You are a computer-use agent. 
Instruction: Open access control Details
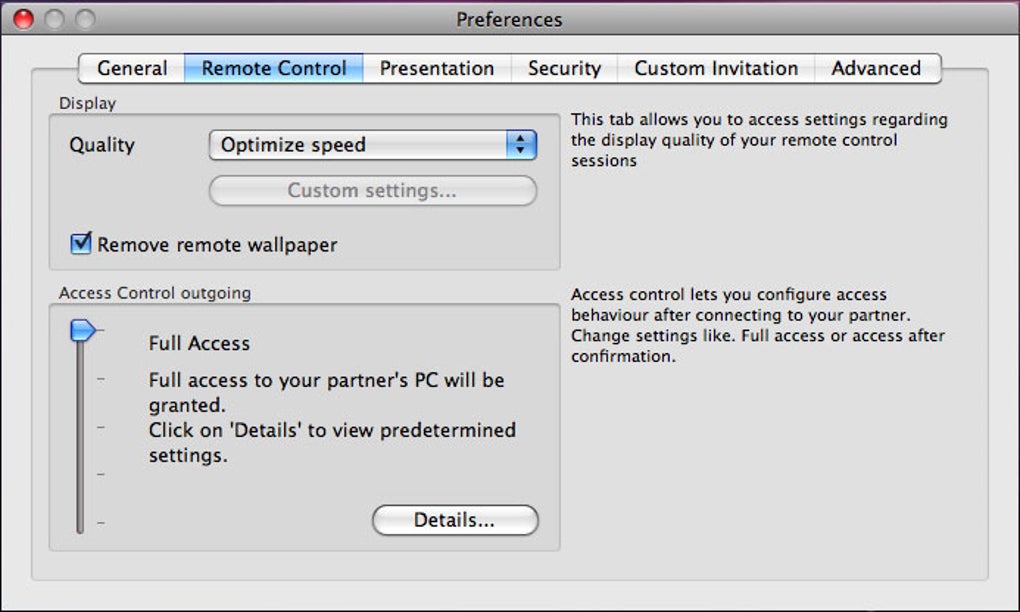(x=455, y=520)
